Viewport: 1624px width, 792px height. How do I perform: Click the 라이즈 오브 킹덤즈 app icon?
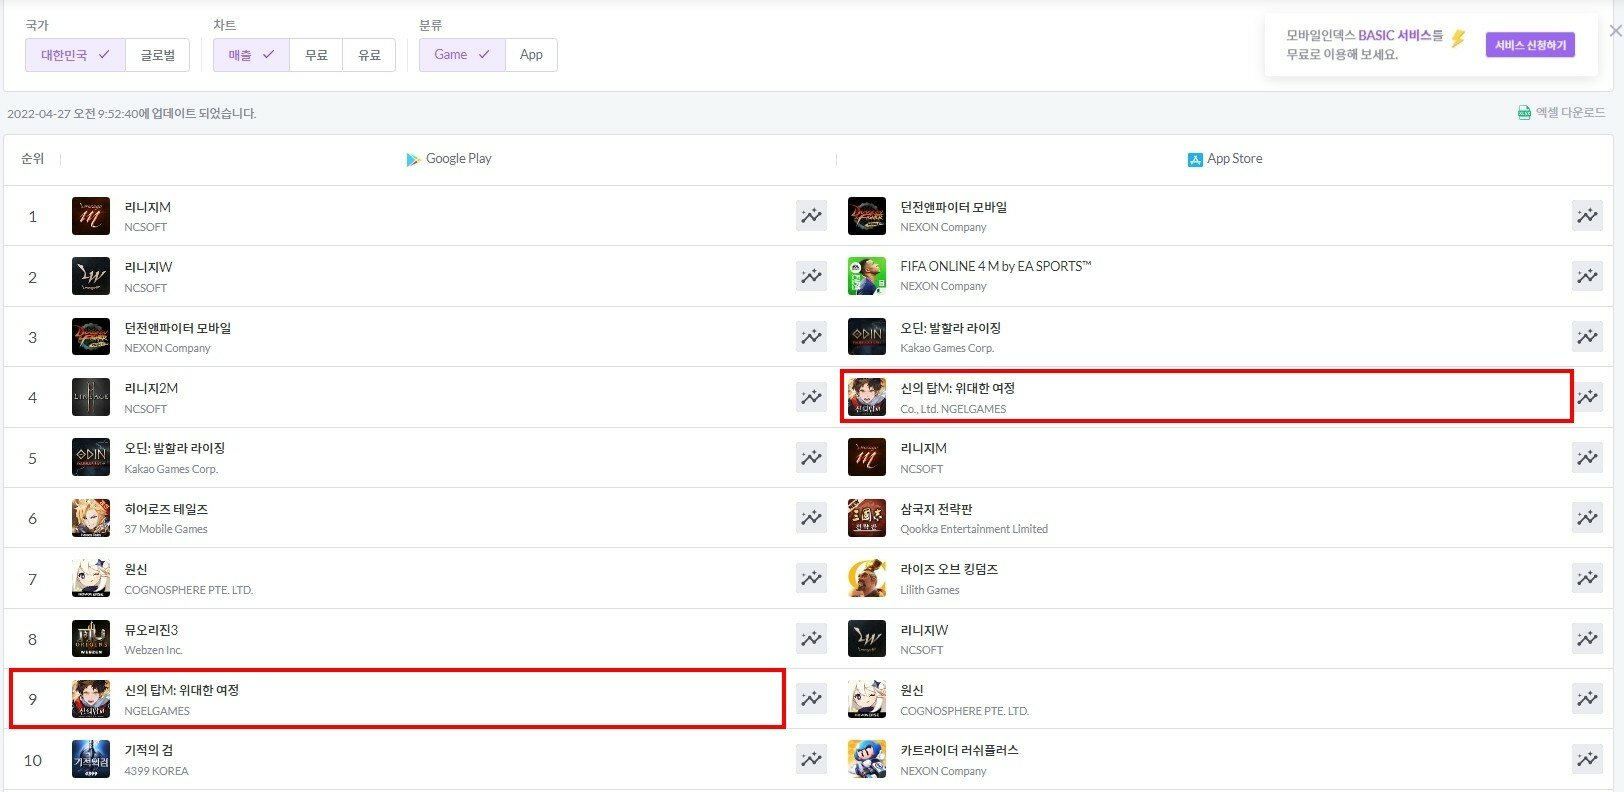(x=867, y=578)
